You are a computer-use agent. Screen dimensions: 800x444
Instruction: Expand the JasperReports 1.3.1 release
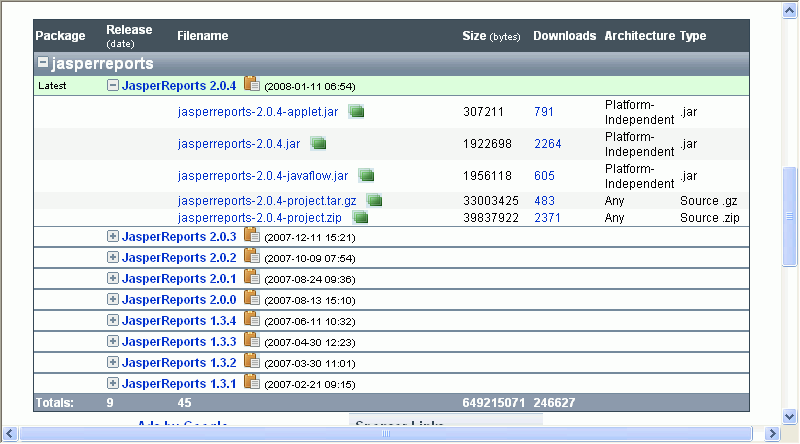(113, 383)
